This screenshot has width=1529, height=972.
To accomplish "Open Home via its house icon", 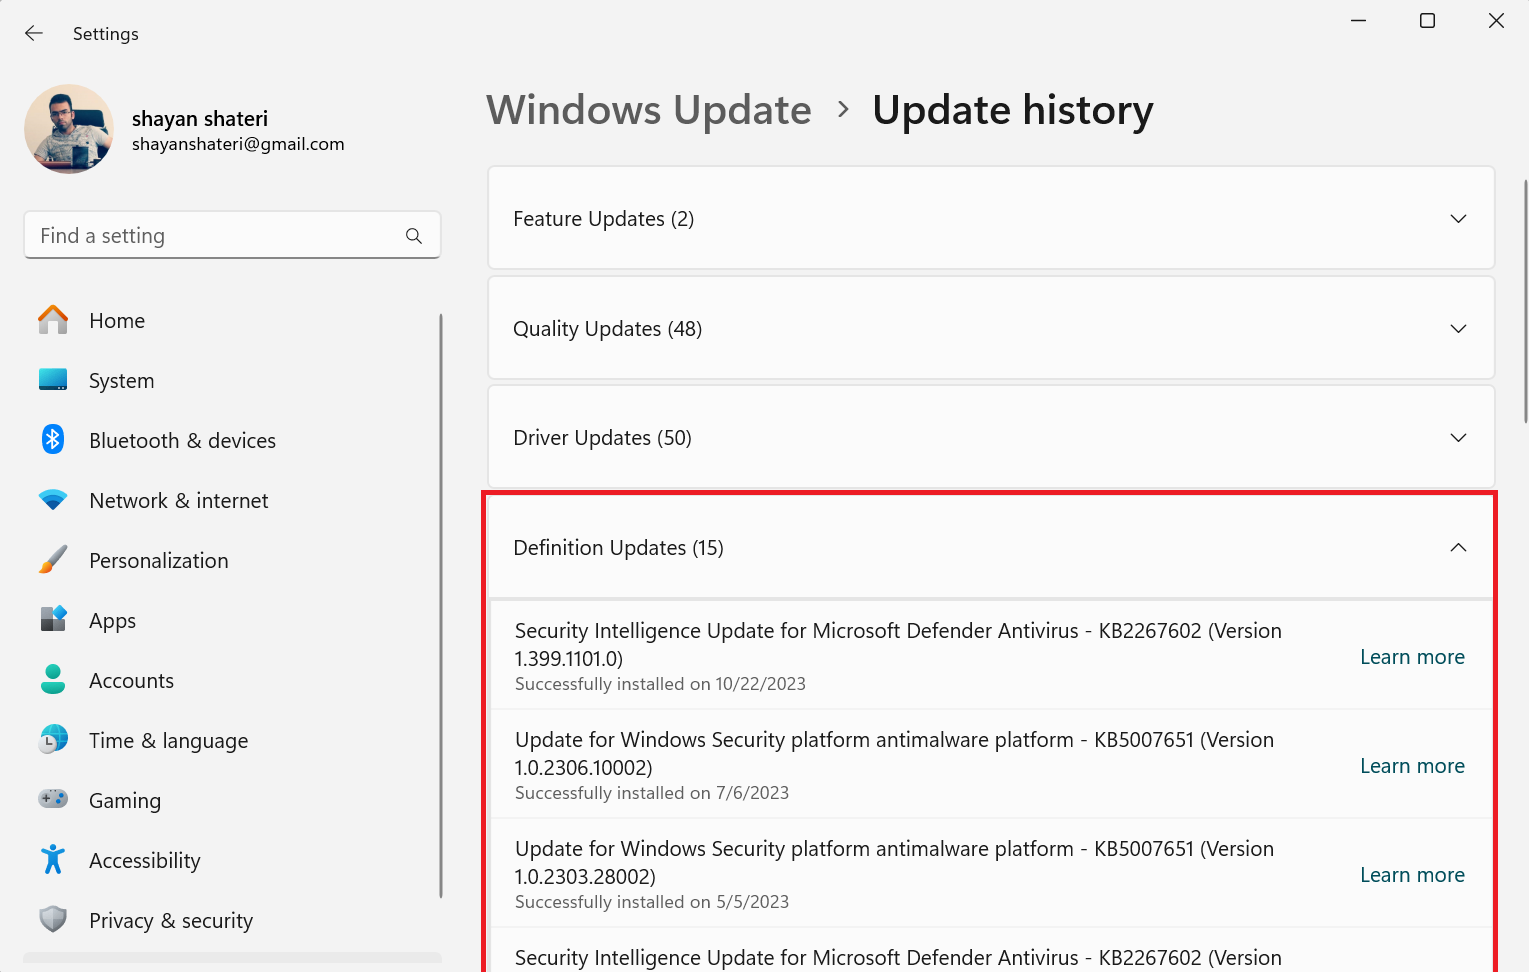I will (53, 320).
